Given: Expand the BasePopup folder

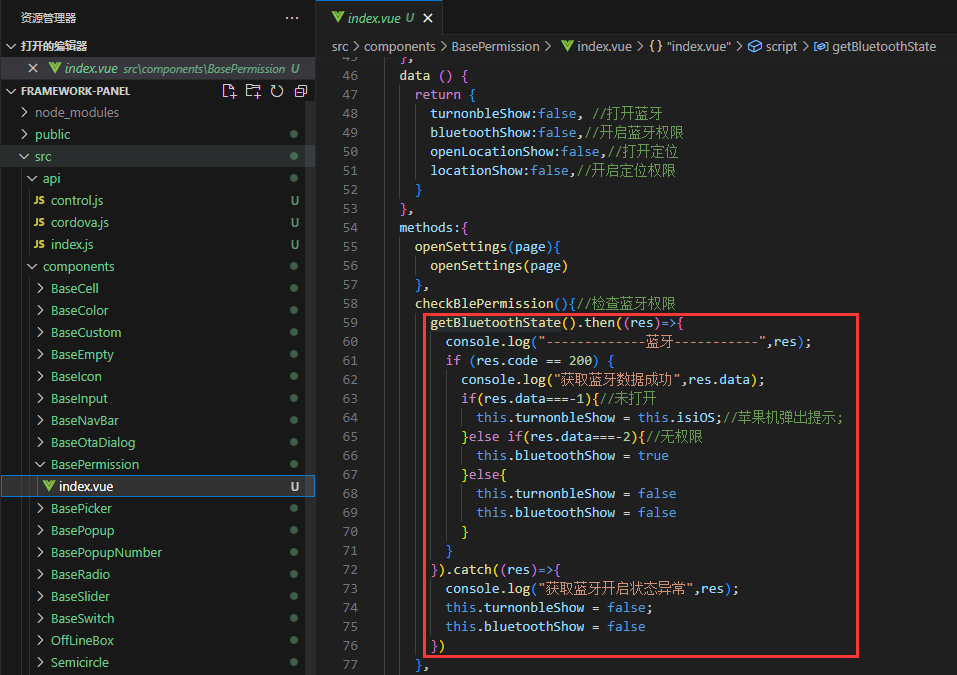Looking at the screenshot, I should pyautogui.click(x=40, y=530).
